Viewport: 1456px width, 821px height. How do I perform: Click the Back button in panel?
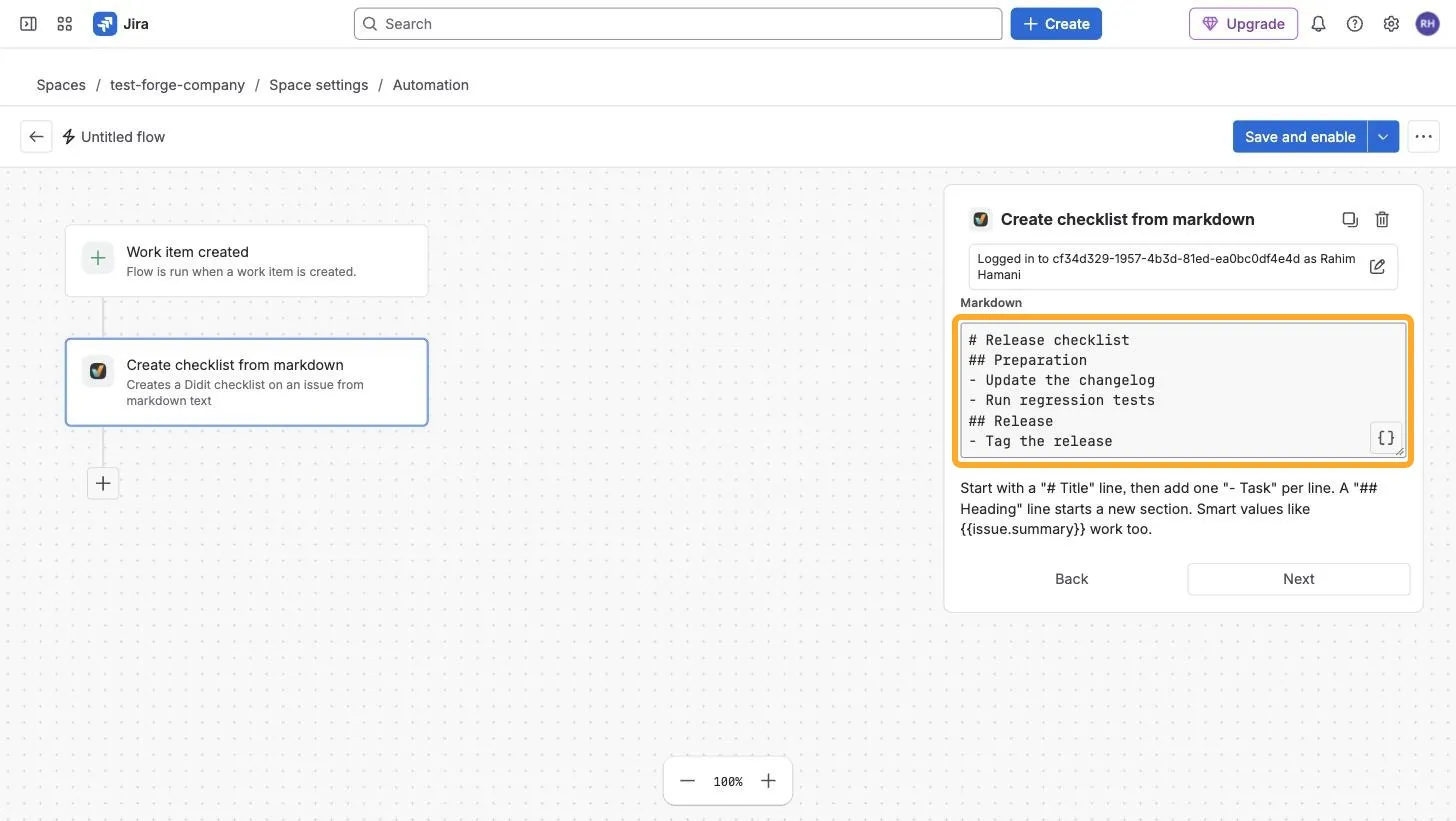point(1071,579)
